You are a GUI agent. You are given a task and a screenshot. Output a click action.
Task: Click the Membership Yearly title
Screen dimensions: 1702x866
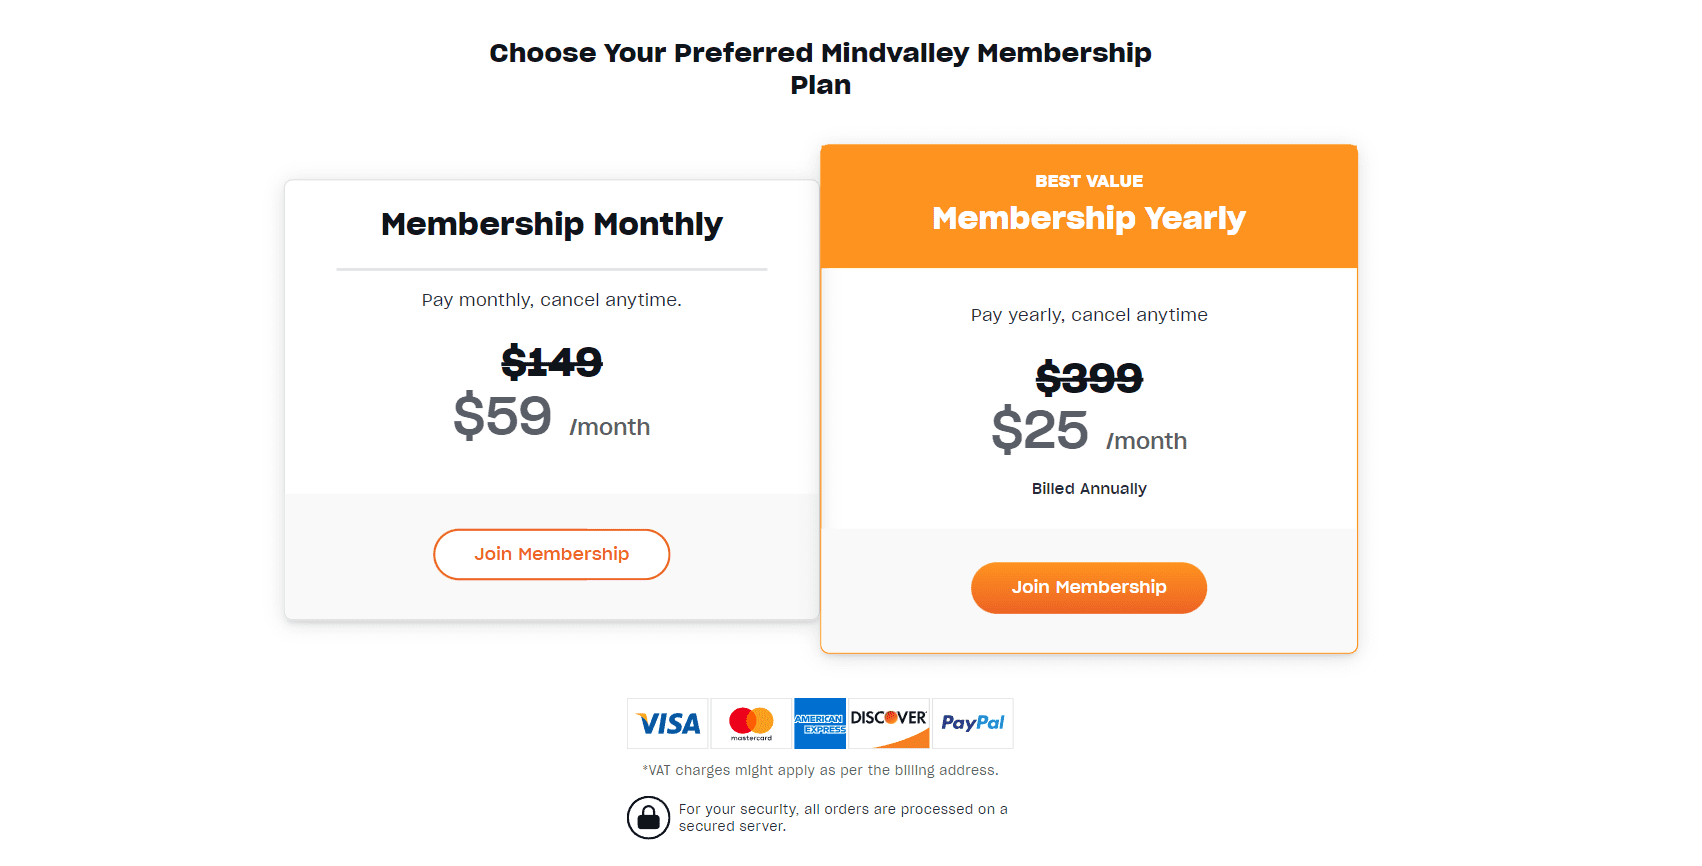[x=1088, y=218]
